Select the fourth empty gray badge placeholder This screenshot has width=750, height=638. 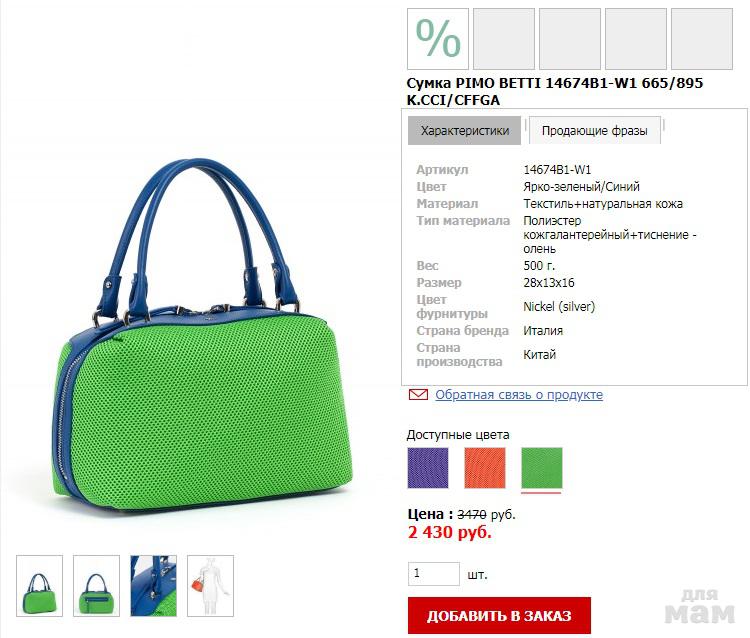pos(636,39)
